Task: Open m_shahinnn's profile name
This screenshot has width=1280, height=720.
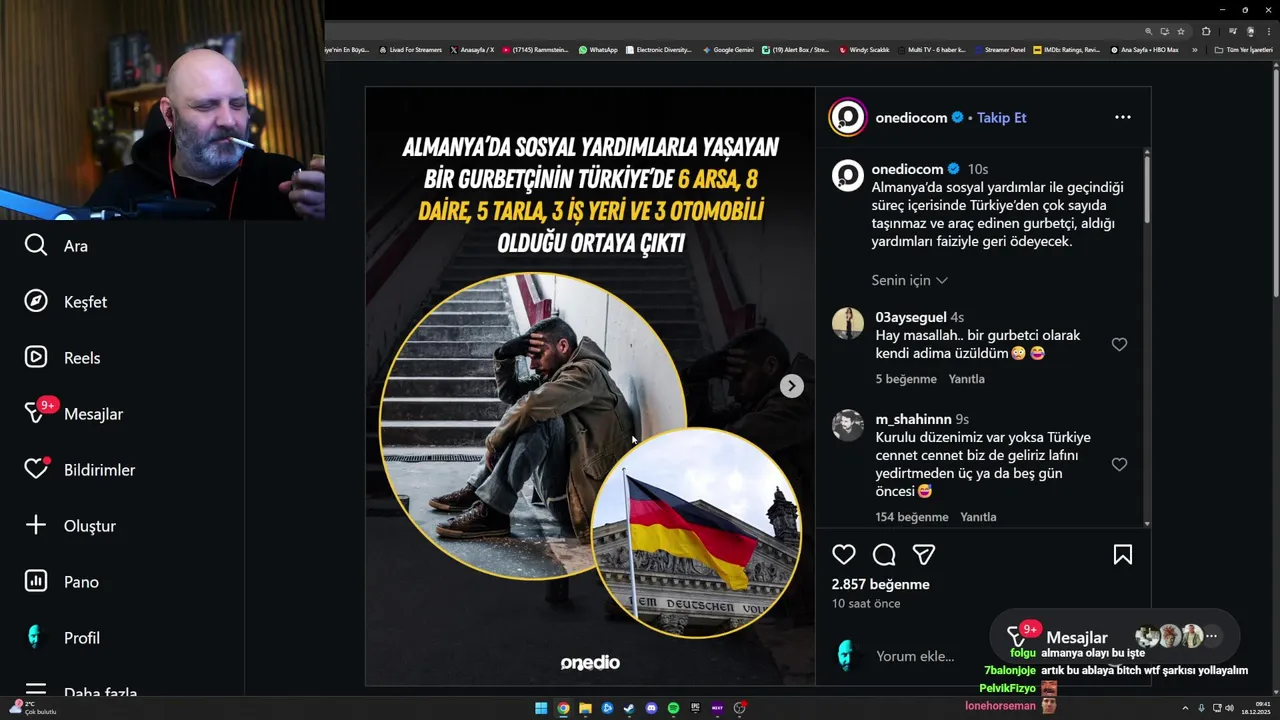Action: click(913, 419)
